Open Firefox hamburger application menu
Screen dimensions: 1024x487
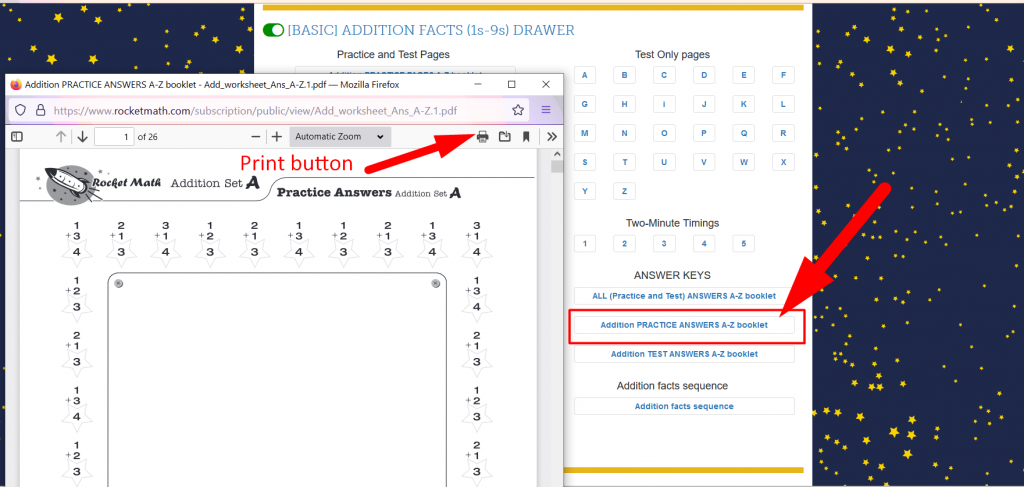tap(546, 110)
